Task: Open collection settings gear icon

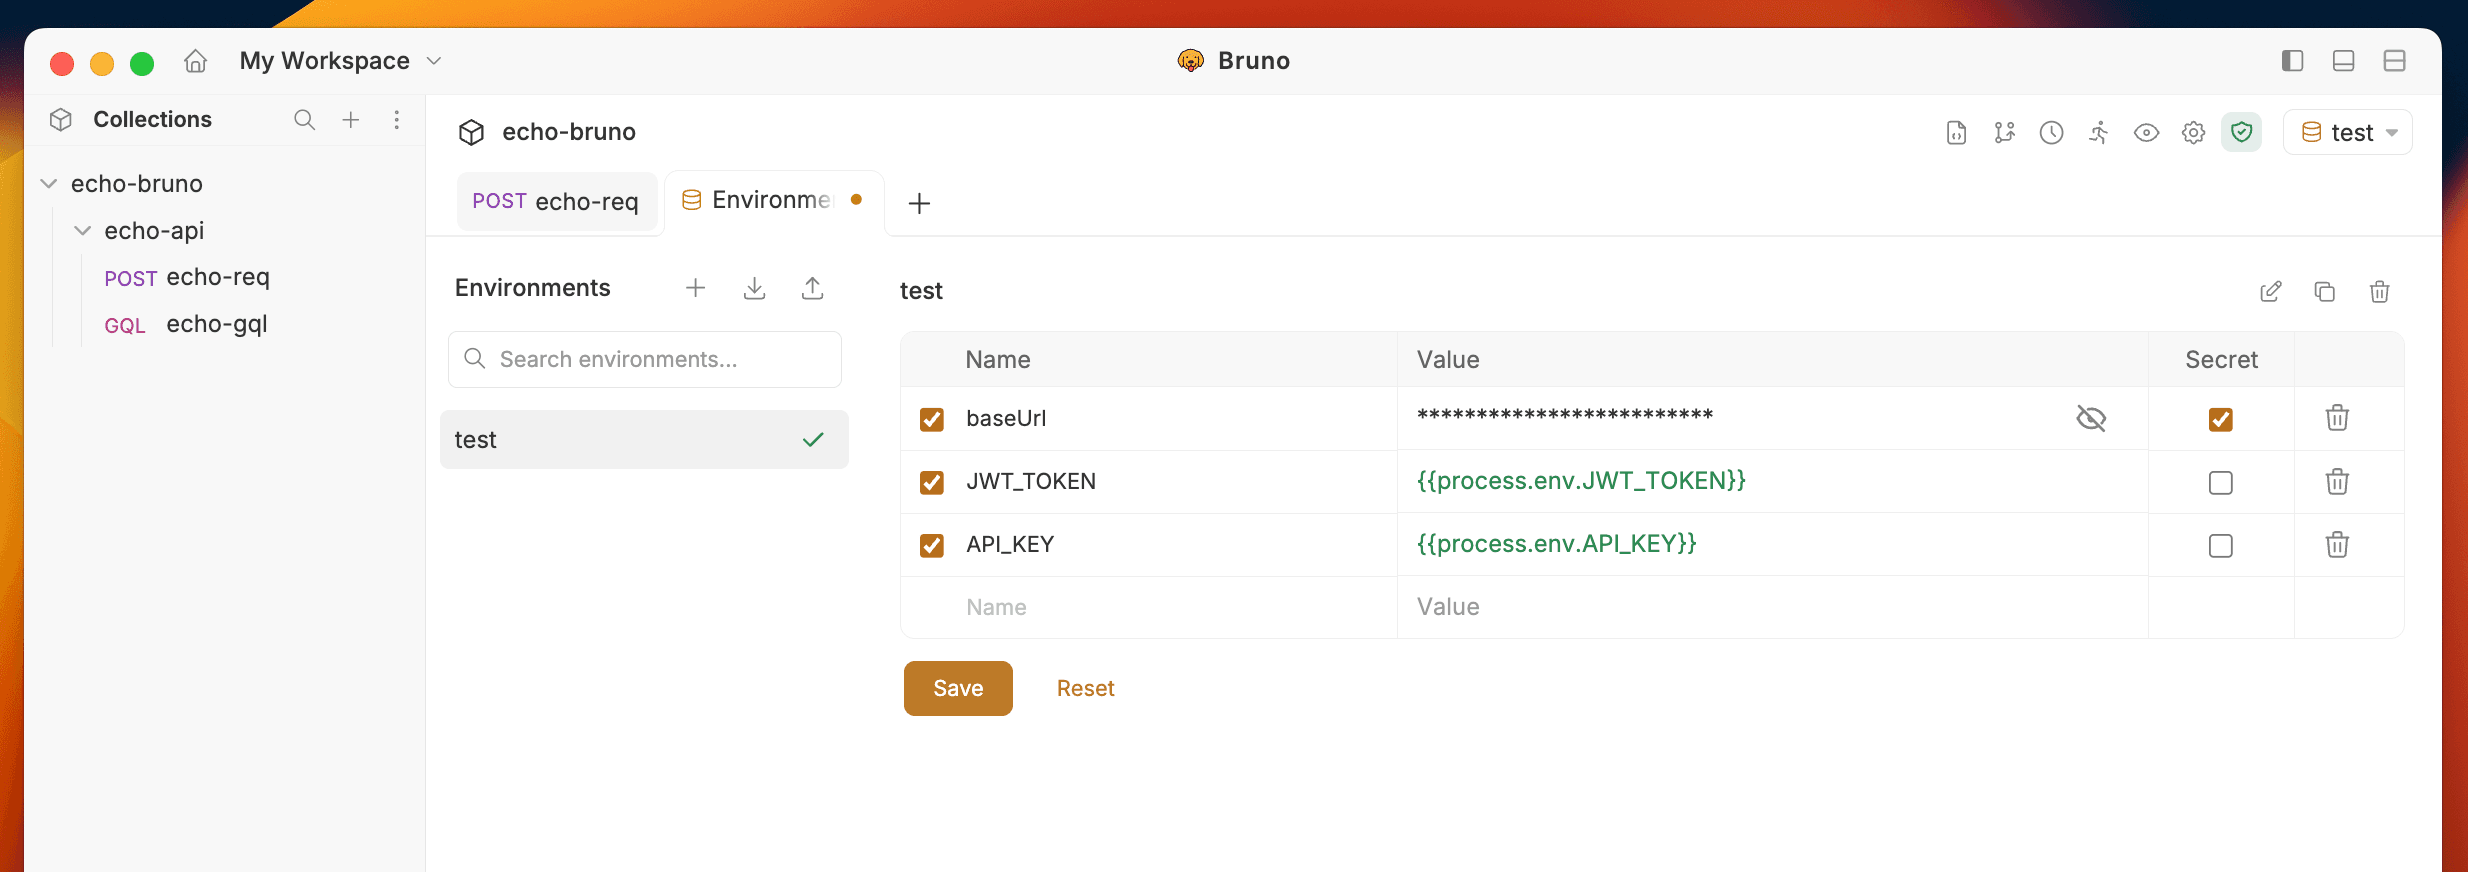Action: click(x=2193, y=133)
